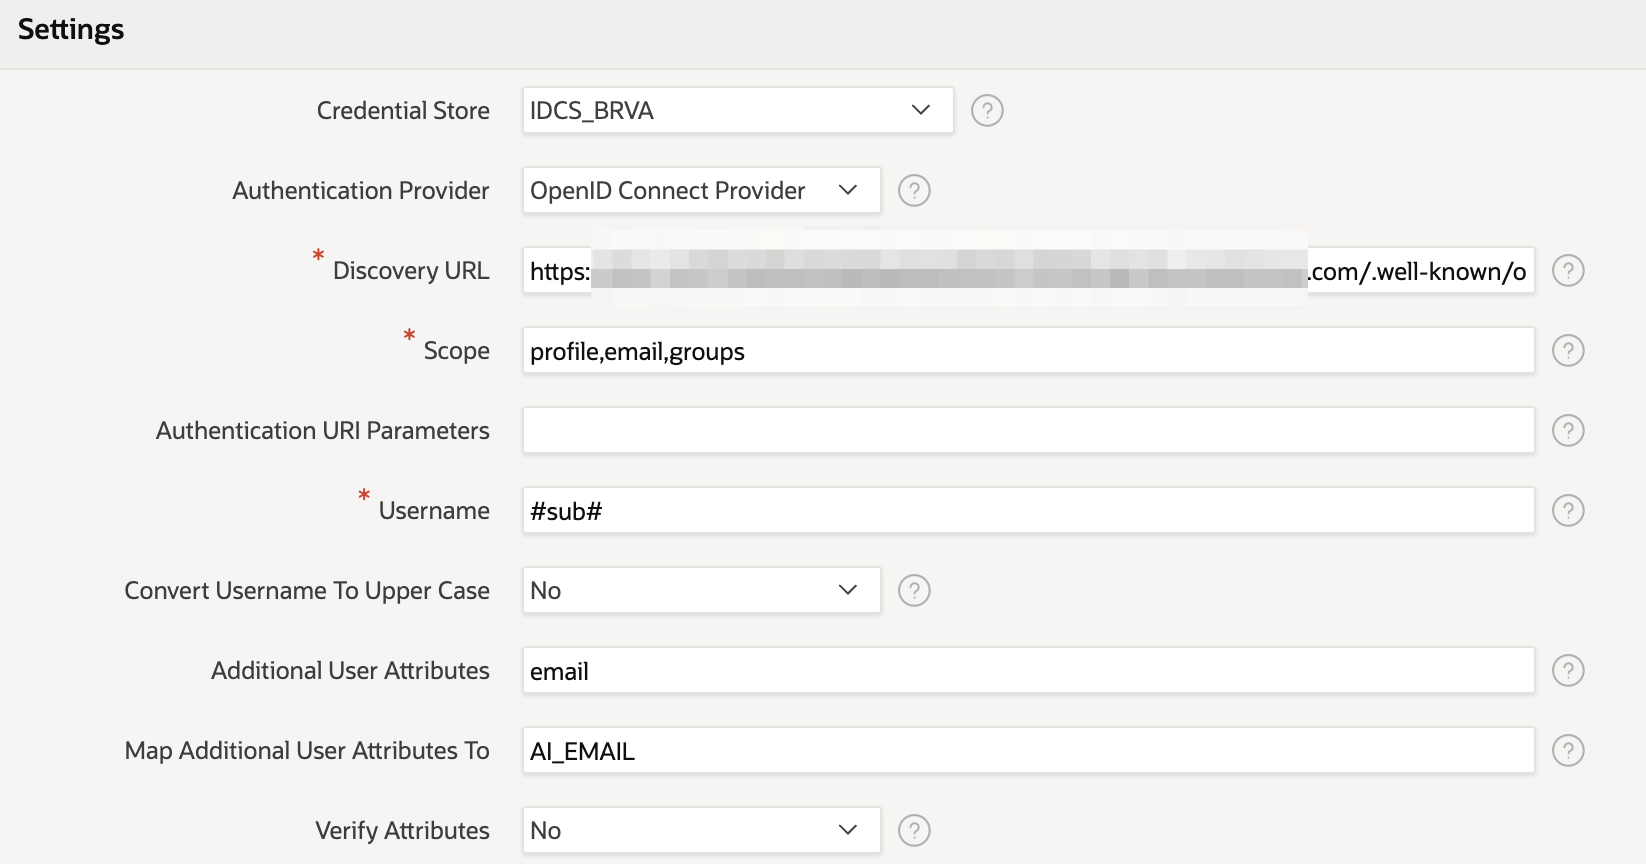1646x864 pixels.
Task: Open help for Discovery URL
Action: [x=1568, y=270]
